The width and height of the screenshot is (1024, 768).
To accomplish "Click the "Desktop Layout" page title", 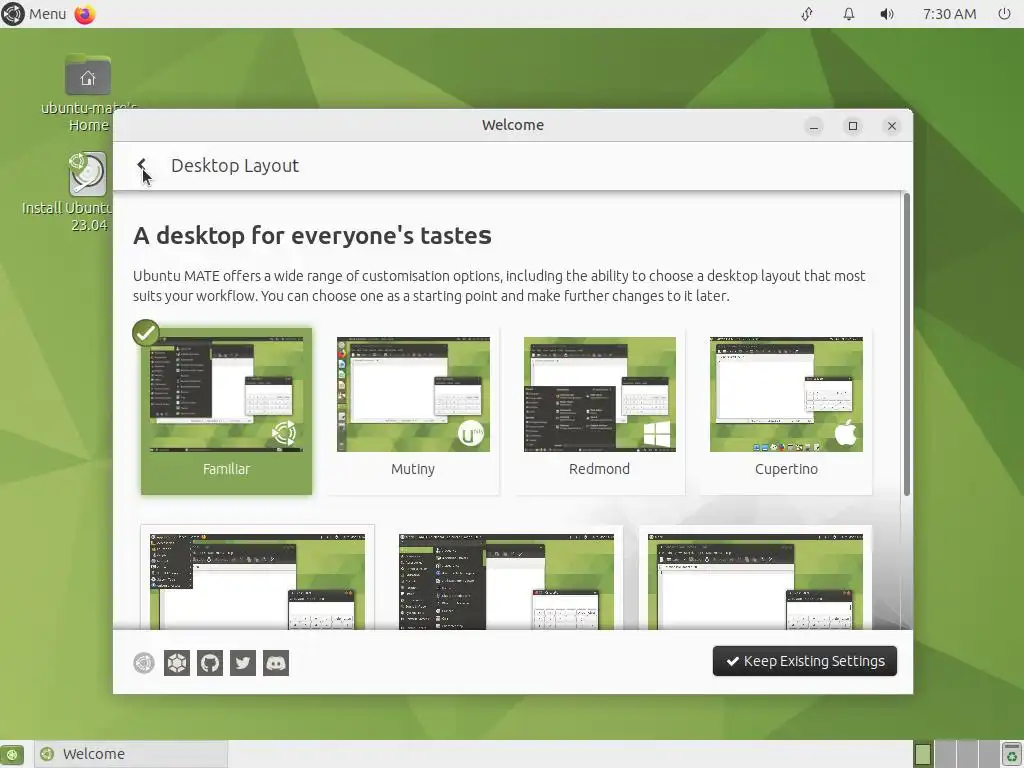I will click(235, 166).
